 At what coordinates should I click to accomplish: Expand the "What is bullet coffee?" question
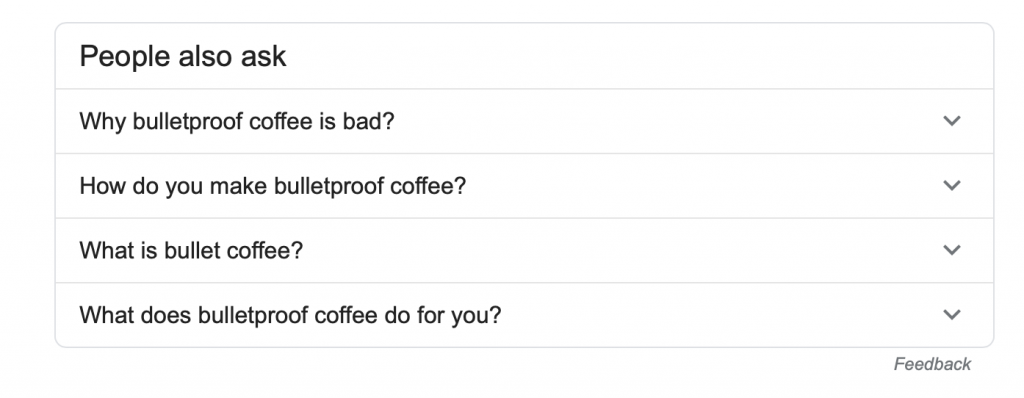(x=524, y=250)
